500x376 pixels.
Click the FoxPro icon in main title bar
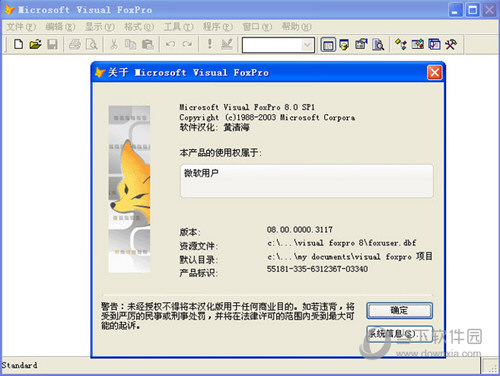(9, 10)
